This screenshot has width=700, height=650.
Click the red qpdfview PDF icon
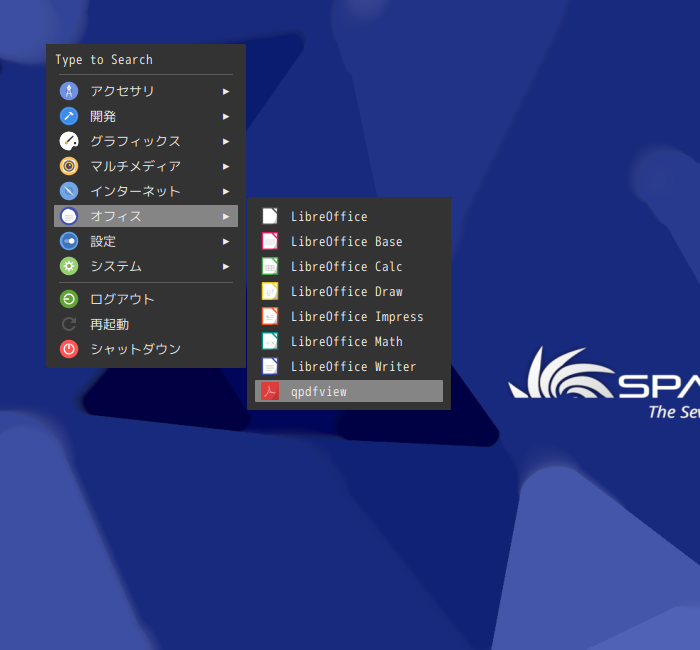(x=270, y=391)
